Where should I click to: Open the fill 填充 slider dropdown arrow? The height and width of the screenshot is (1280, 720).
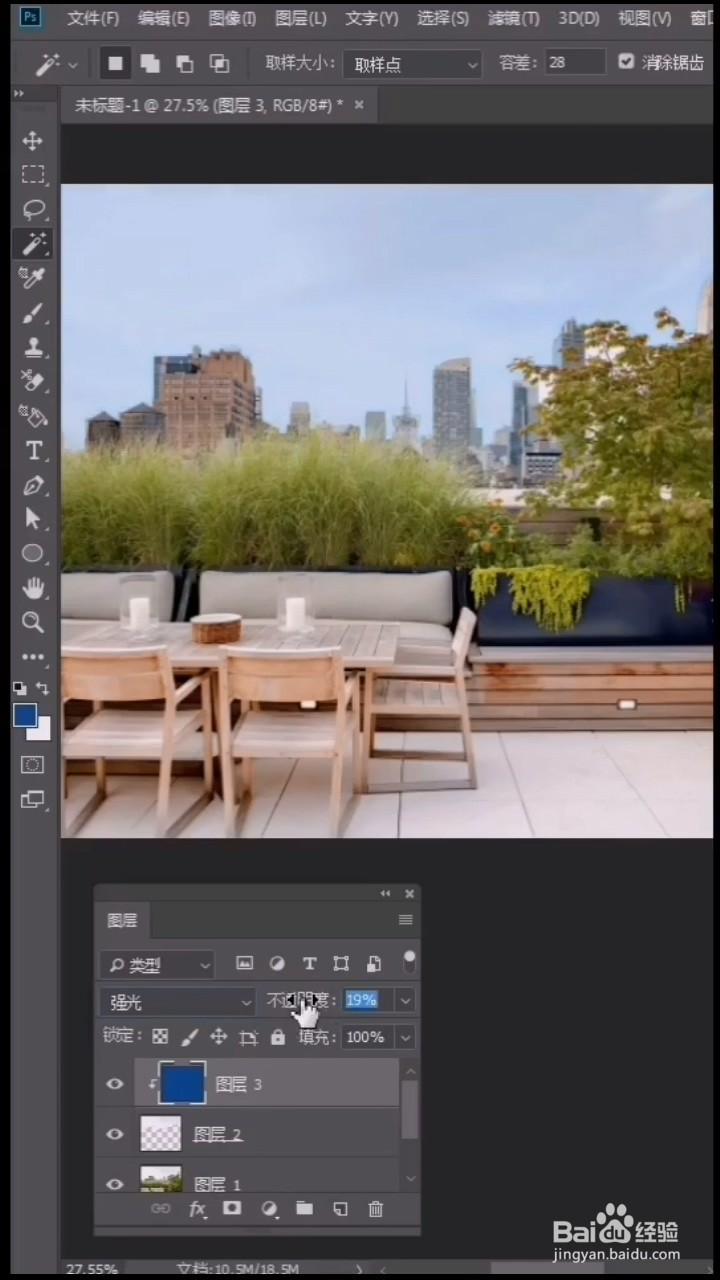point(405,1037)
